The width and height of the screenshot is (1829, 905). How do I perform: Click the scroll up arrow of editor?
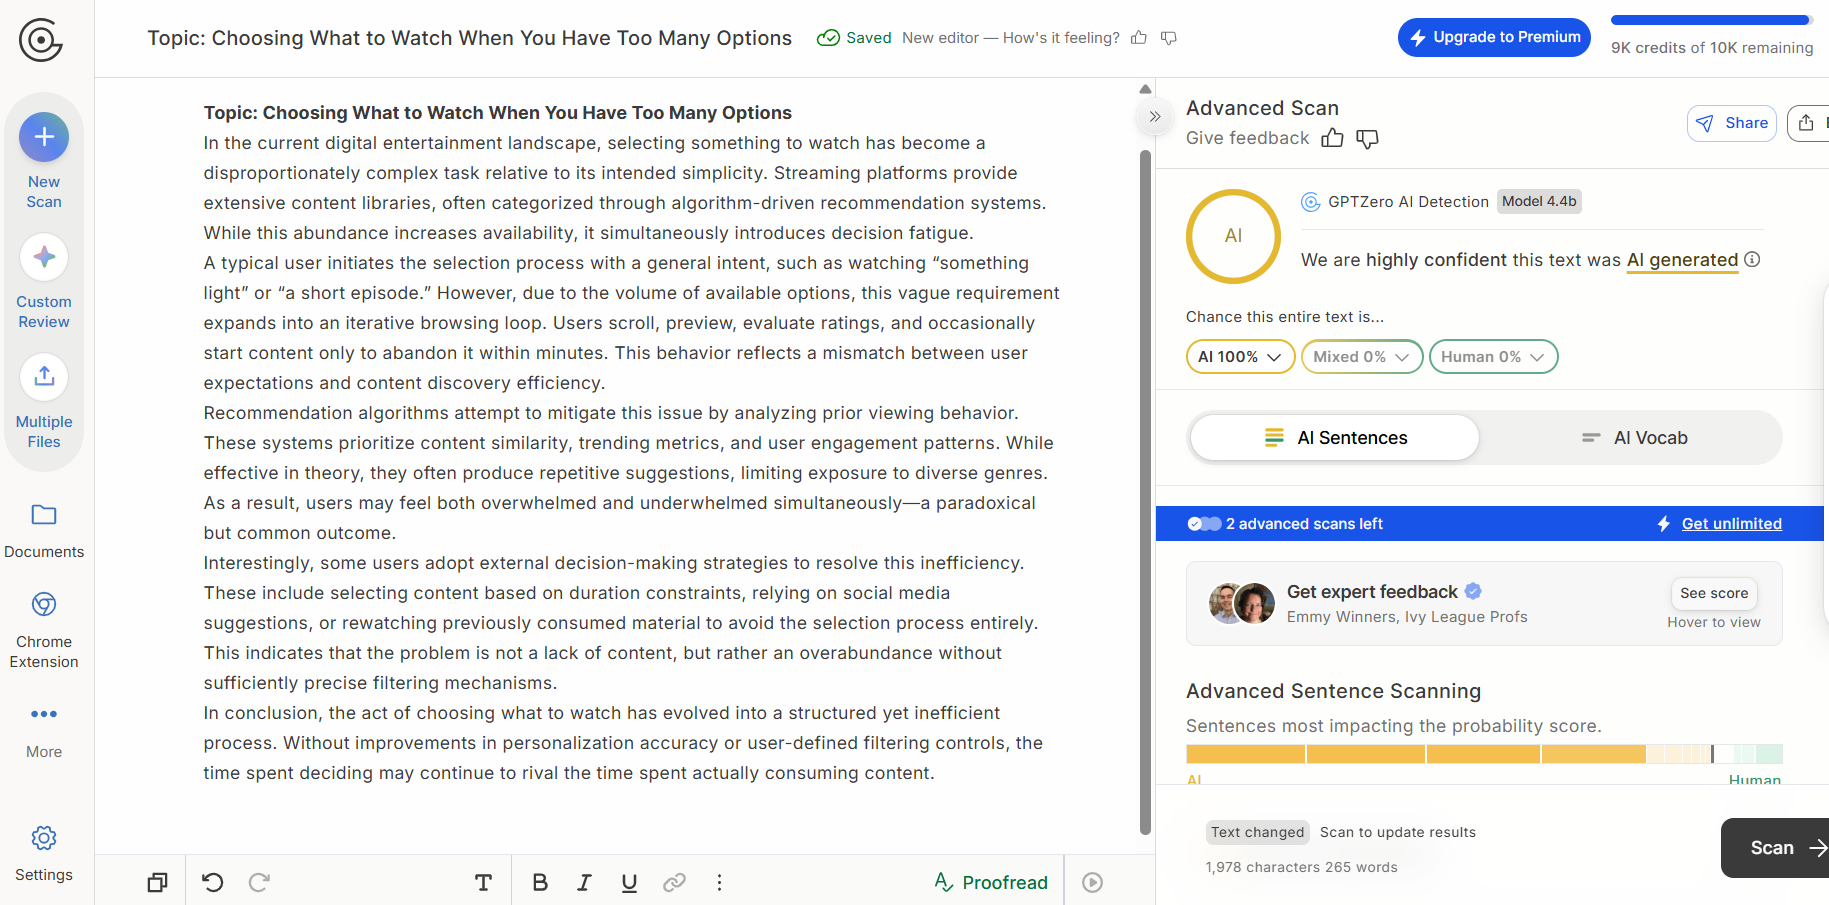pos(1146,89)
